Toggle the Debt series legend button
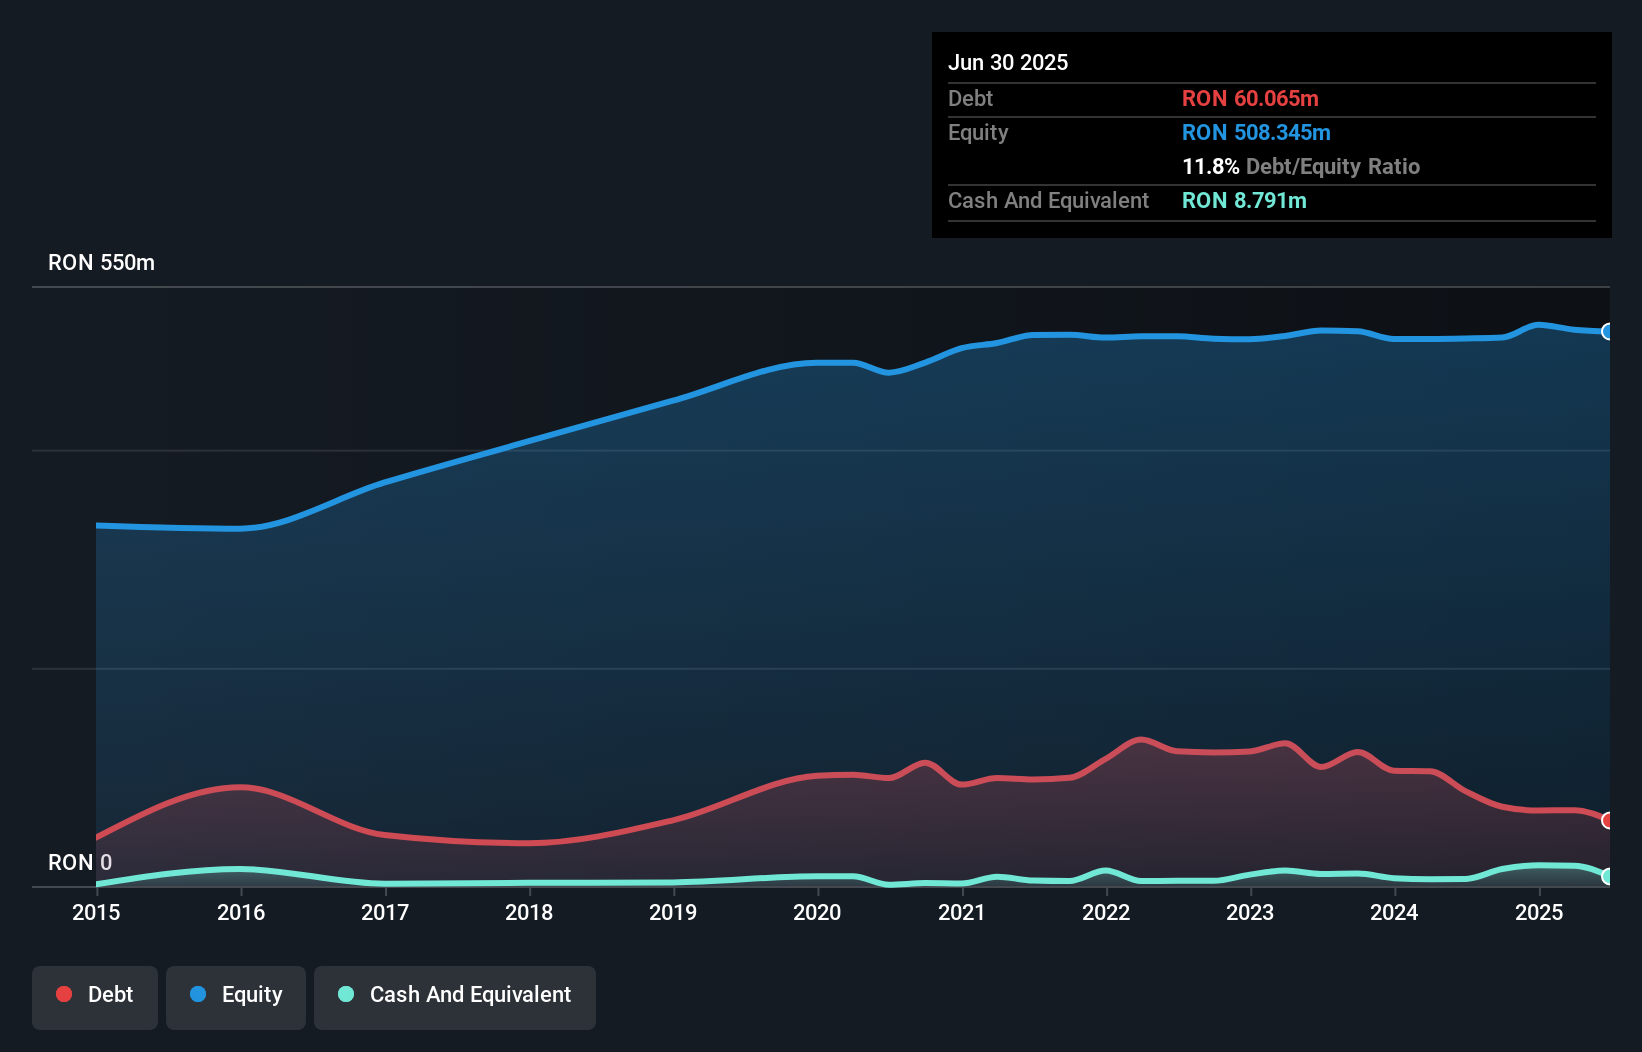Screen dimensions: 1642x1052 95,996
